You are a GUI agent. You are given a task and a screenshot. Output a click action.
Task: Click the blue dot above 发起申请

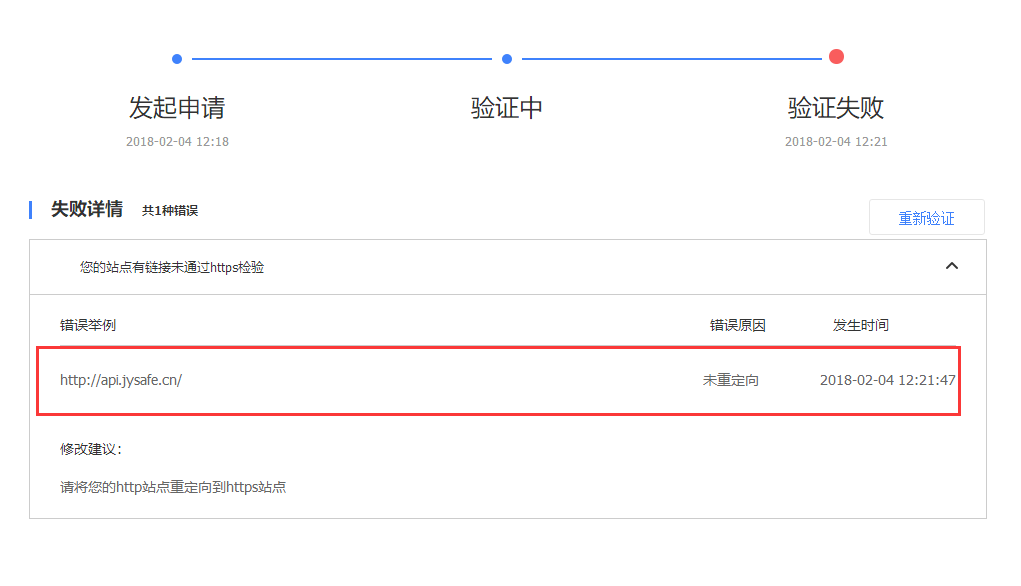(176, 59)
